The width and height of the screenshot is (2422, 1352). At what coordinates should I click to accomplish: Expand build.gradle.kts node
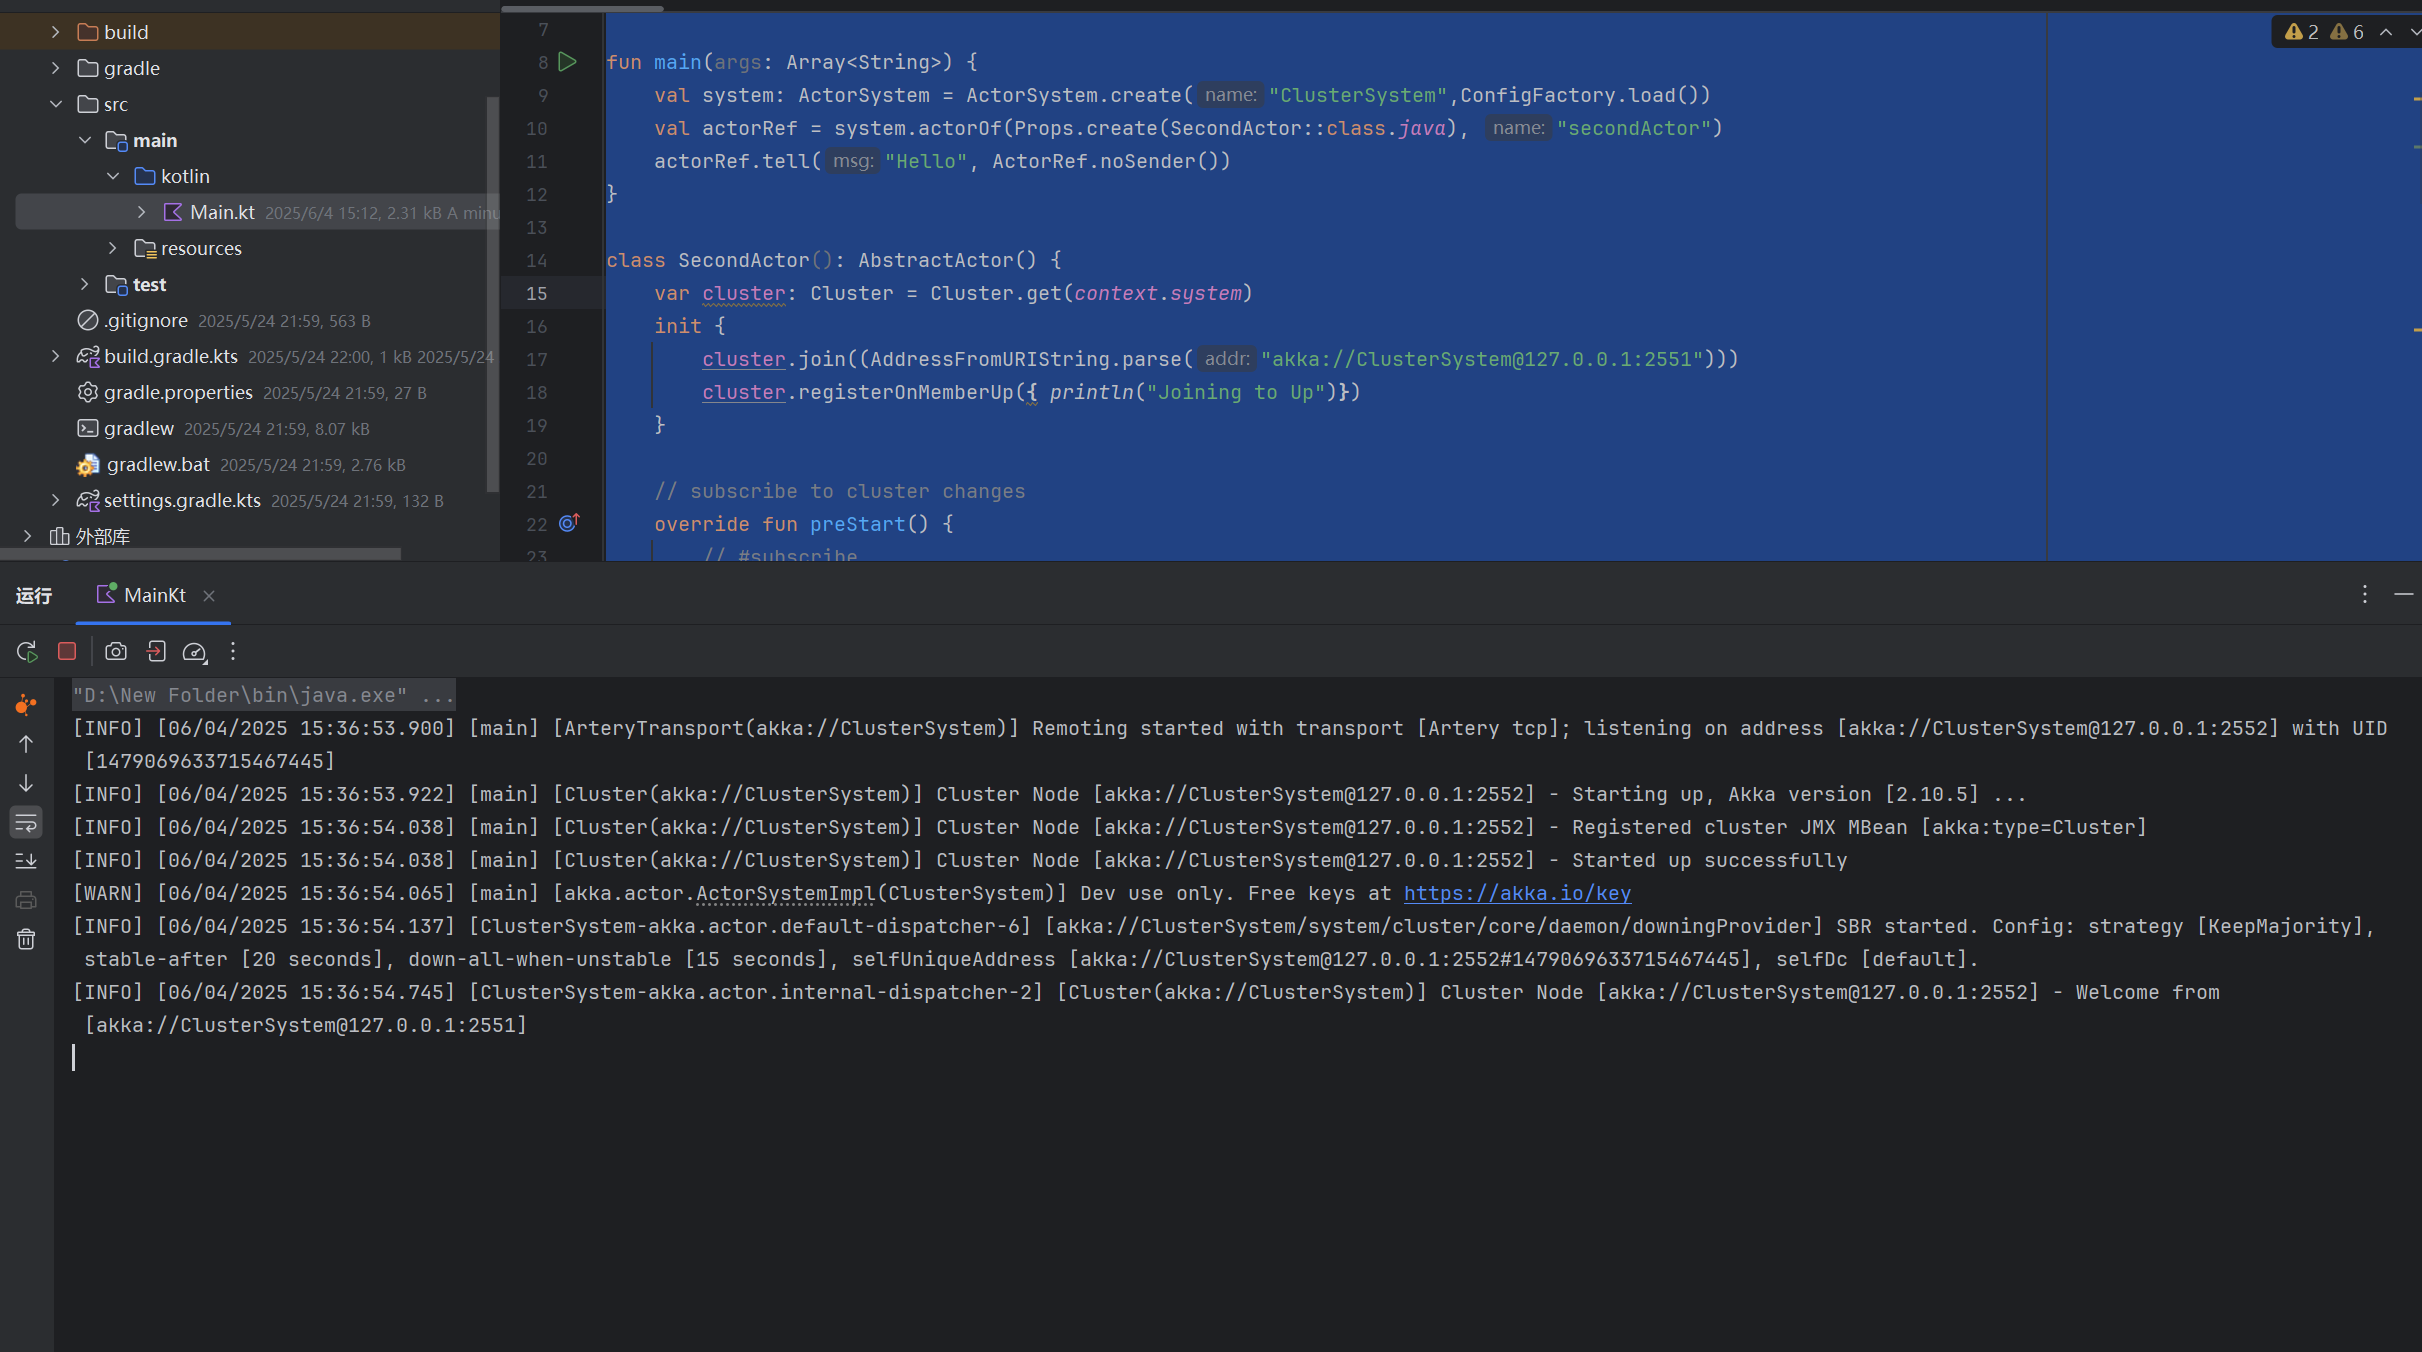(x=56, y=356)
